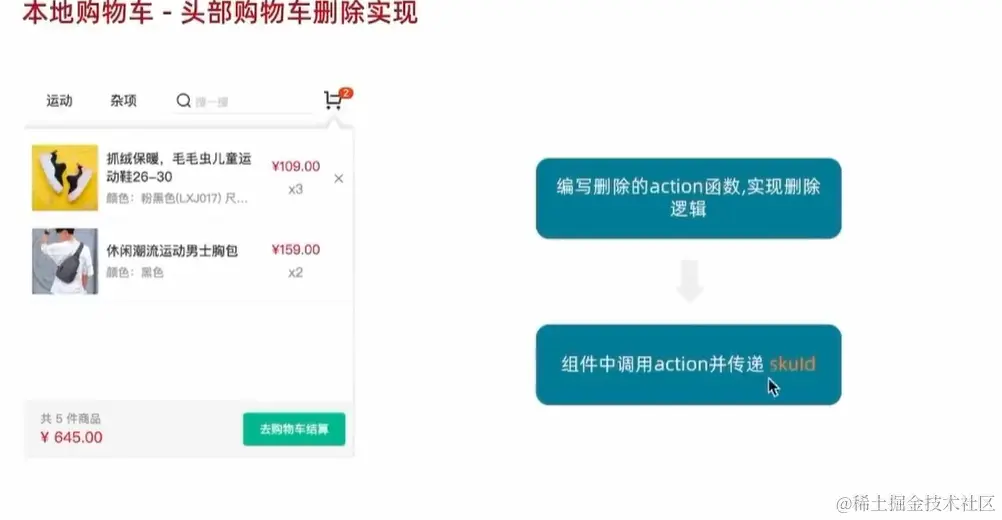Open the men's chest bag thumbnail

(65, 261)
